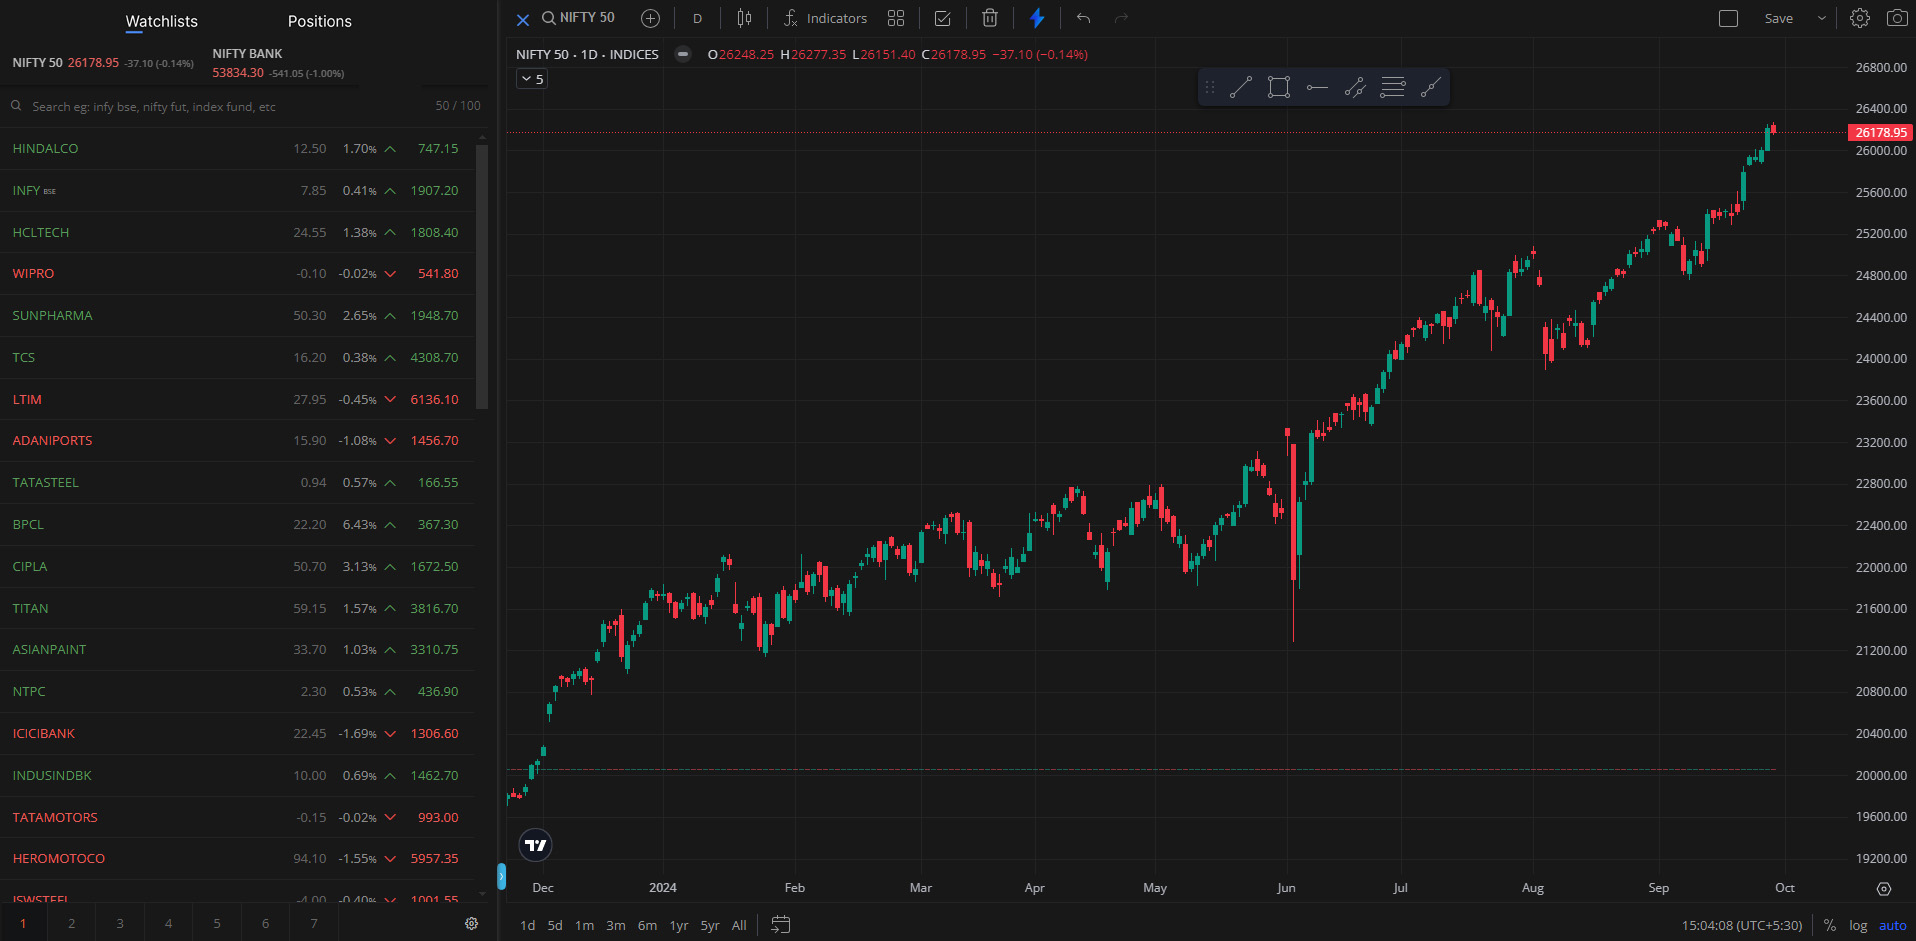Open the Indicators menu

[x=825, y=18]
